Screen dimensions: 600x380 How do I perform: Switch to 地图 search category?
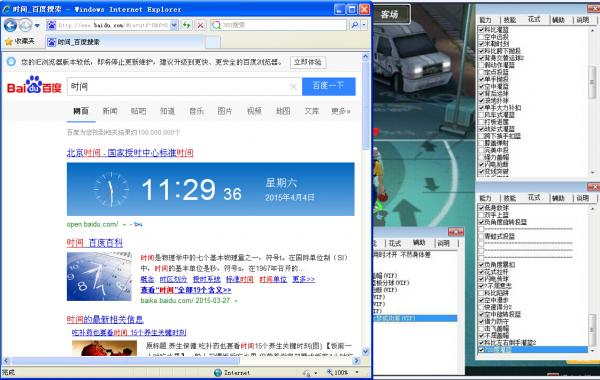[x=283, y=111]
